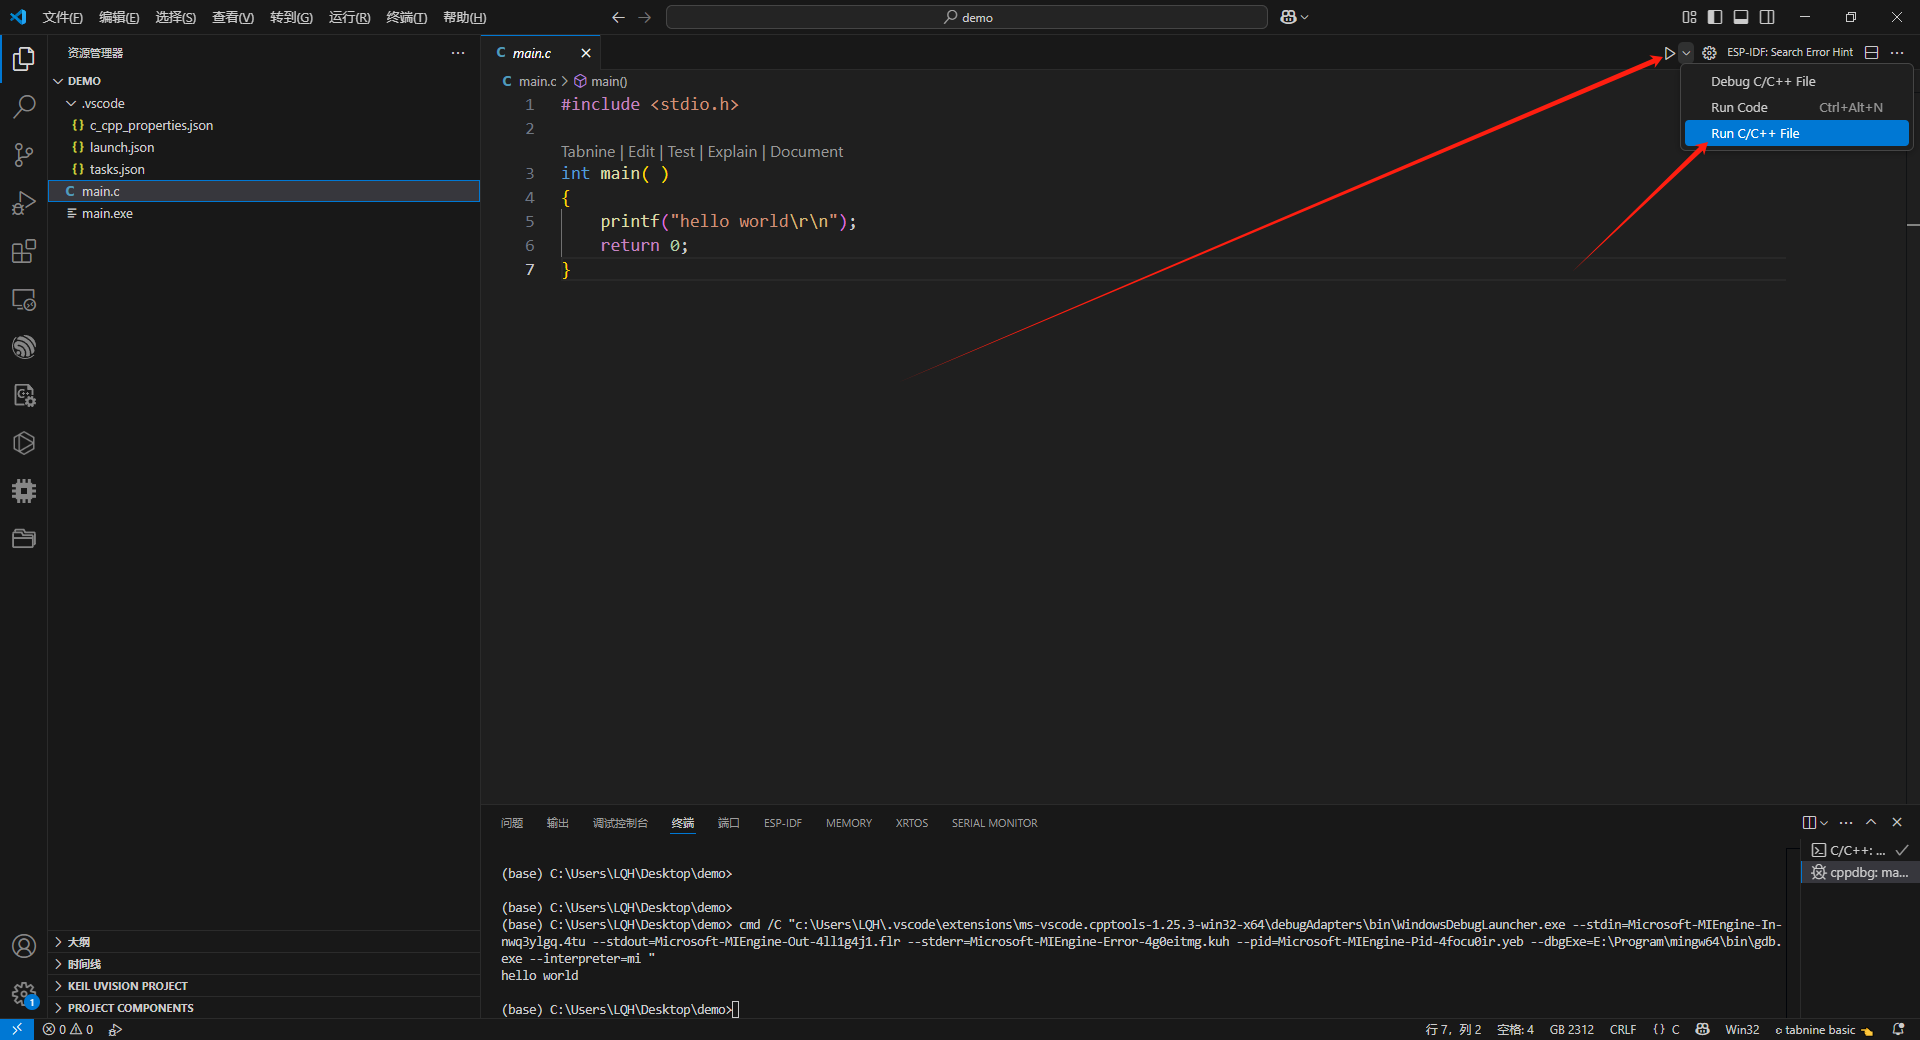Switch to the SERIAL MONITOR panel tab
The height and width of the screenshot is (1040, 1920).
pyautogui.click(x=994, y=823)
